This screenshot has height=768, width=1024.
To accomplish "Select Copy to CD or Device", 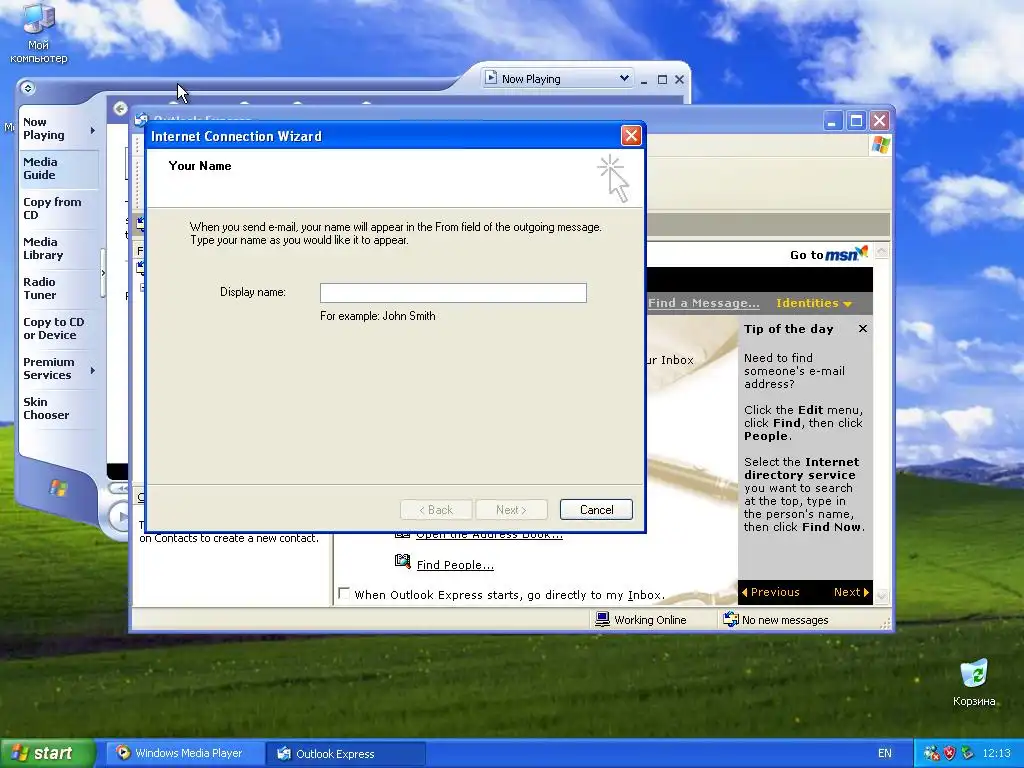I will [x=54, y=328].
